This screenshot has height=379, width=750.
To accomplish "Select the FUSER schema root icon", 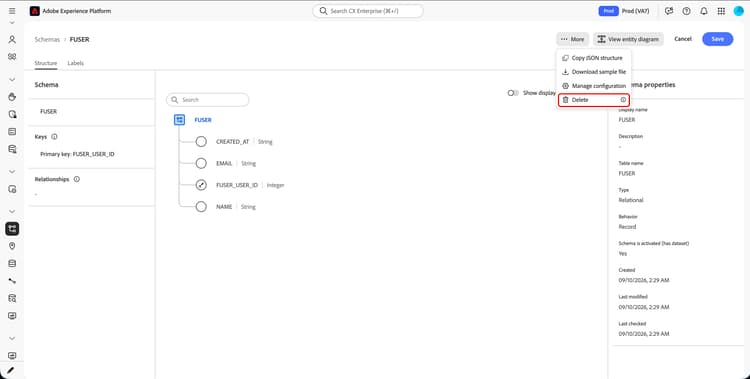I will (179, 120).
